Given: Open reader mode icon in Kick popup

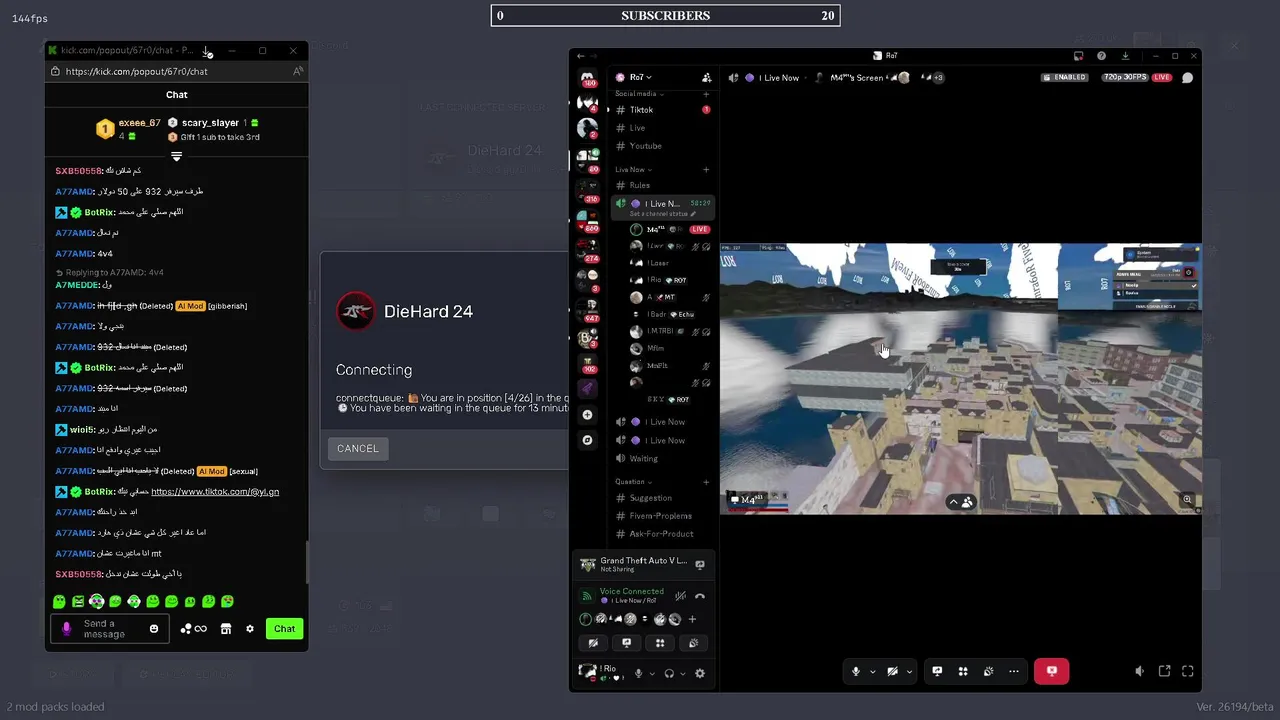Looking at the screenshot, I should tap(298, 71).
